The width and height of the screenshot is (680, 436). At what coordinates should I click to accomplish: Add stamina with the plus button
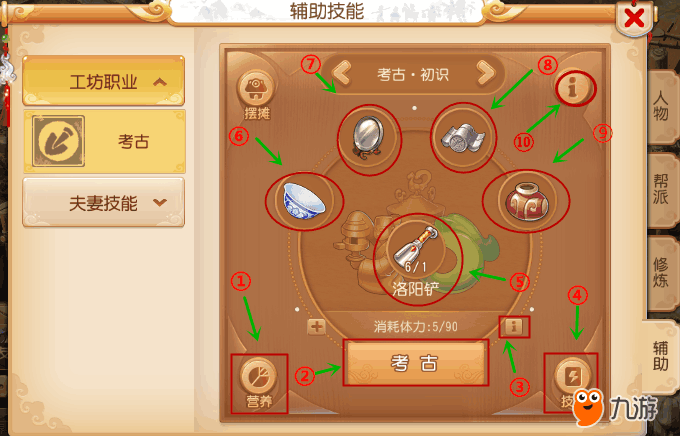[316, 327]
